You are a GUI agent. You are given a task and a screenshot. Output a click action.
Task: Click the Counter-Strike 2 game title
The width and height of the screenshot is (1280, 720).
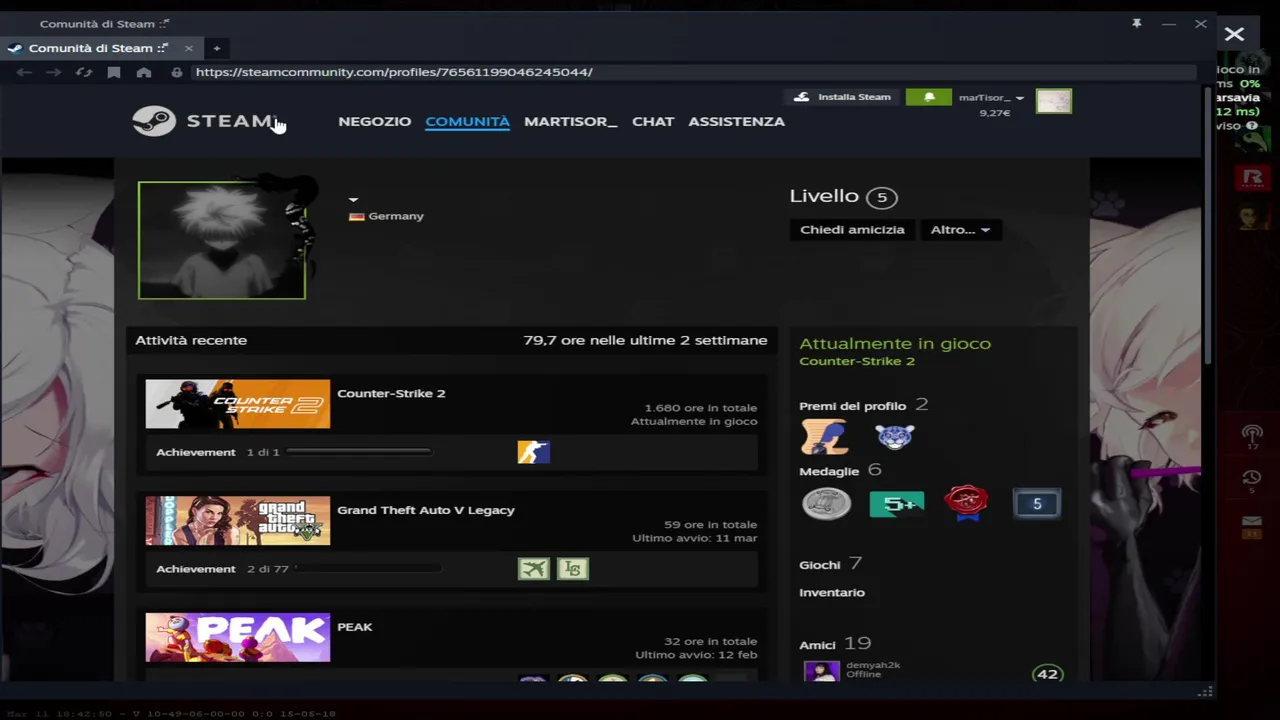tap(391, 393)
